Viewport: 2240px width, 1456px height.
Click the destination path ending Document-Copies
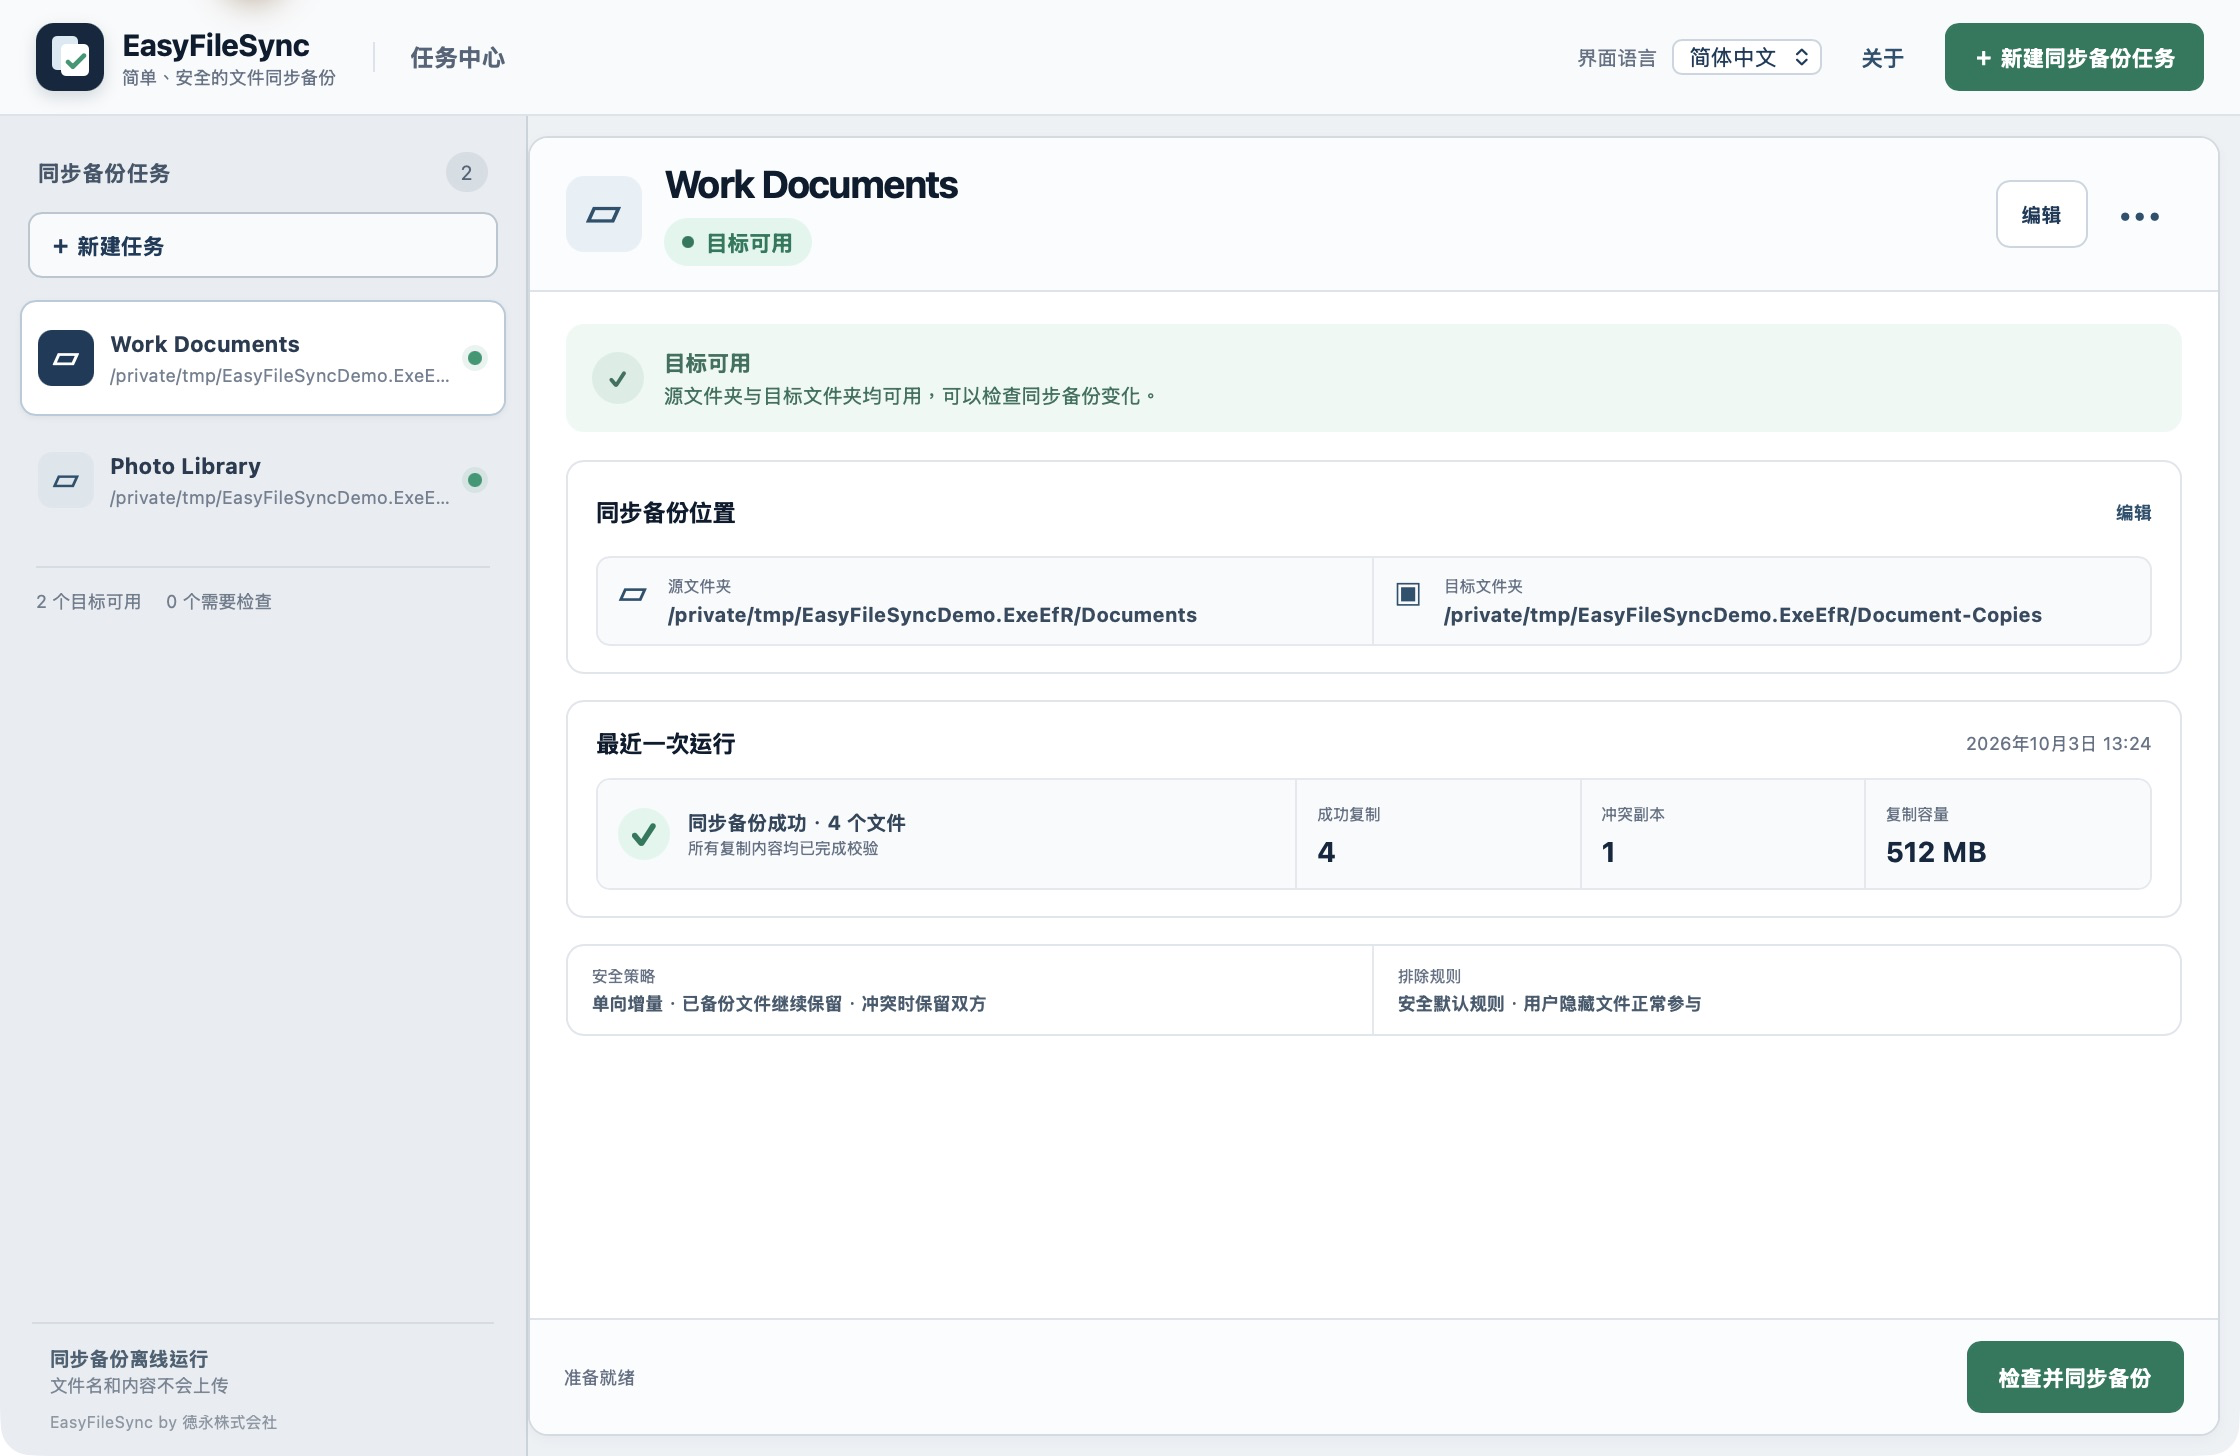coord(1743,615)
